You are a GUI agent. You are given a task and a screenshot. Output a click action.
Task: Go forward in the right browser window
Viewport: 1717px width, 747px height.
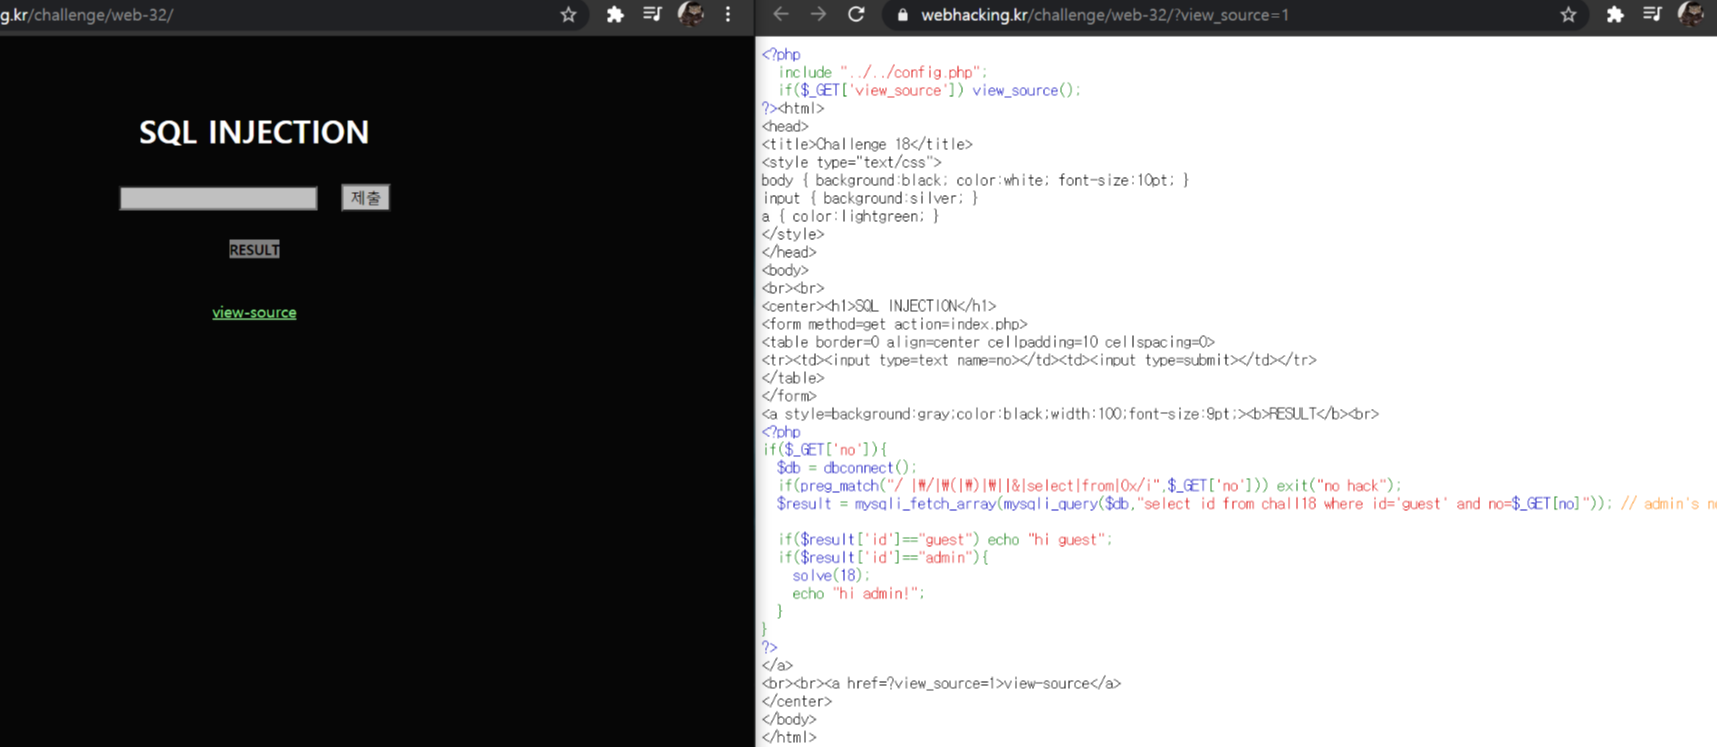point(818,14)
